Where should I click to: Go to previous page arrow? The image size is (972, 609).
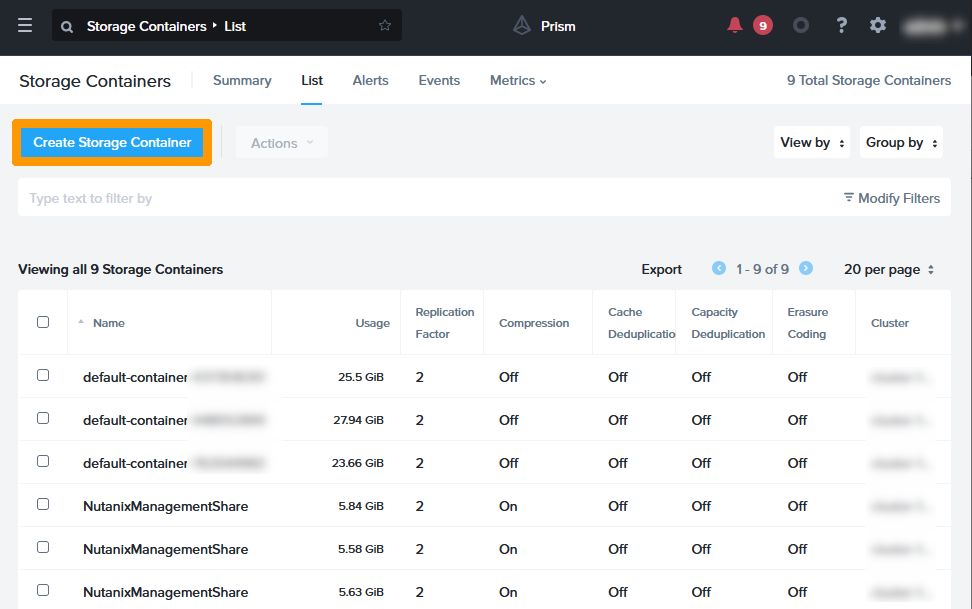pos(719,269)
